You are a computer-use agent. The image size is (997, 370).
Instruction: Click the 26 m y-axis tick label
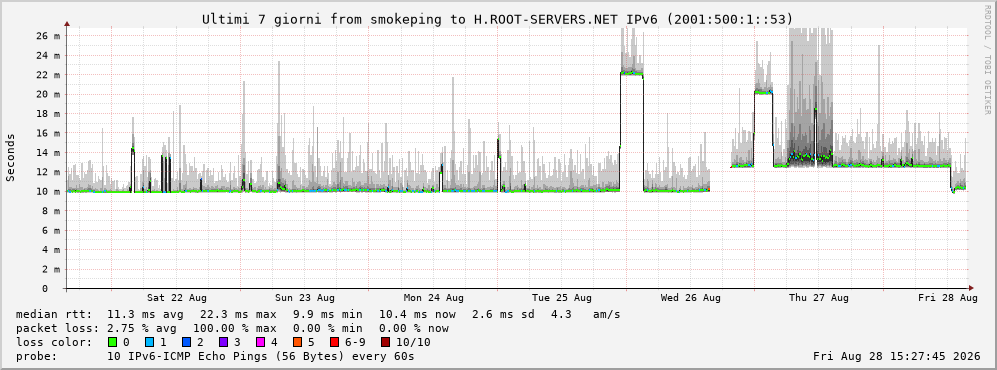[50, 36]
